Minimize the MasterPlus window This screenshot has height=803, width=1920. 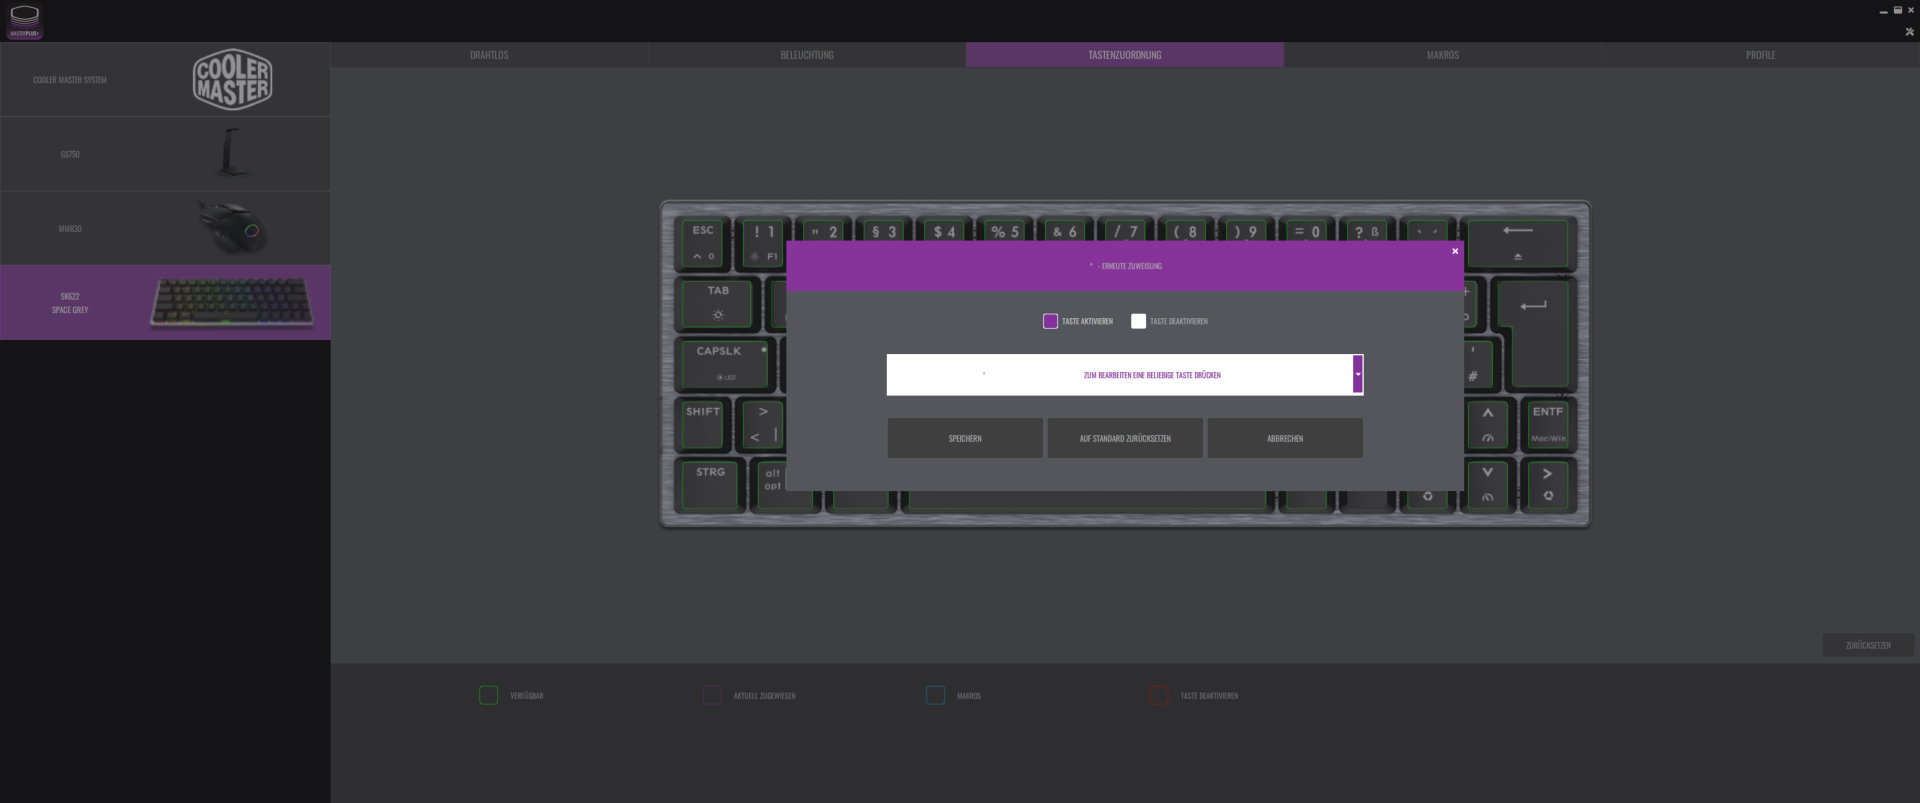click(1883, 10)
